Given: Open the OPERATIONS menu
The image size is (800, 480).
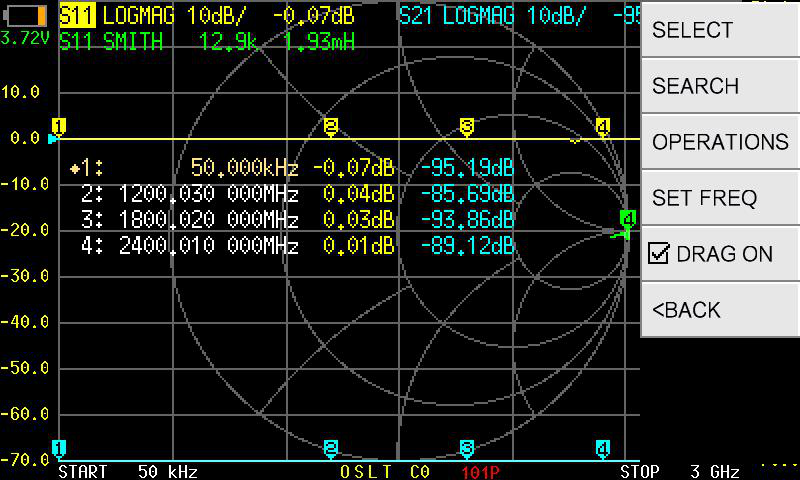Looking at the screenshot, I should coord(720,142).
